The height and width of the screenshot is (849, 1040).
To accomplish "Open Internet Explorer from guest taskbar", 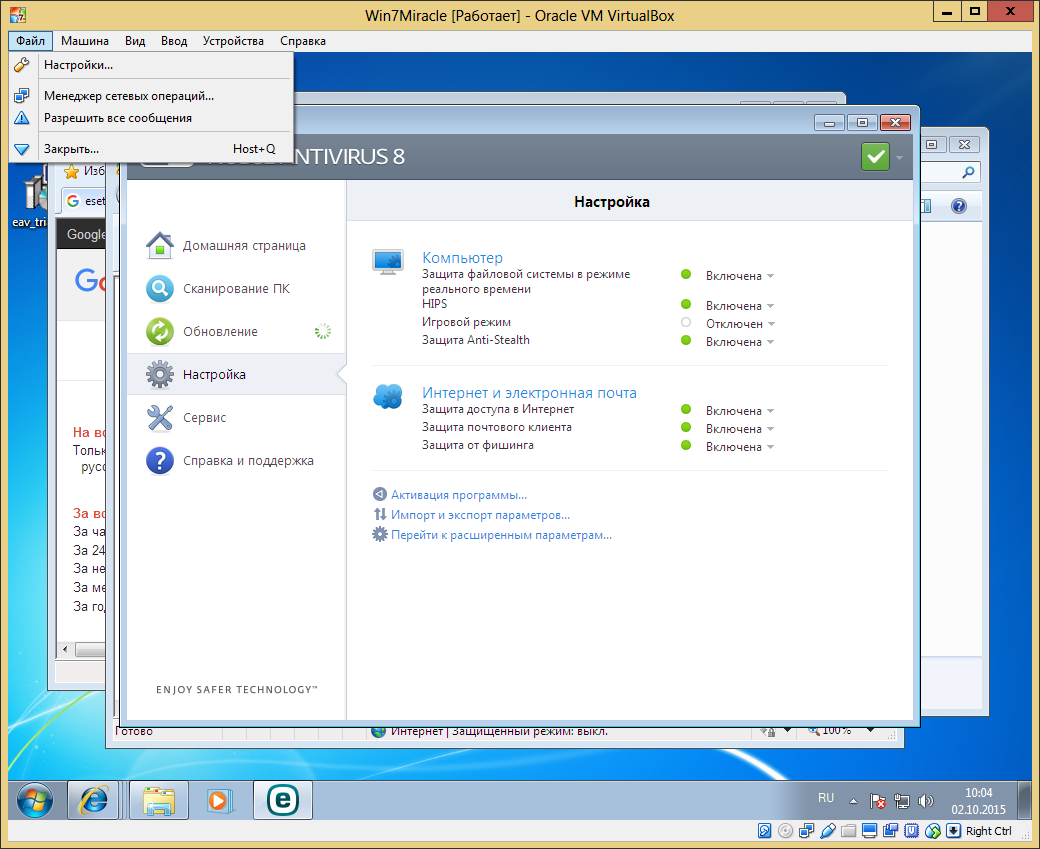I will (94, 800).
